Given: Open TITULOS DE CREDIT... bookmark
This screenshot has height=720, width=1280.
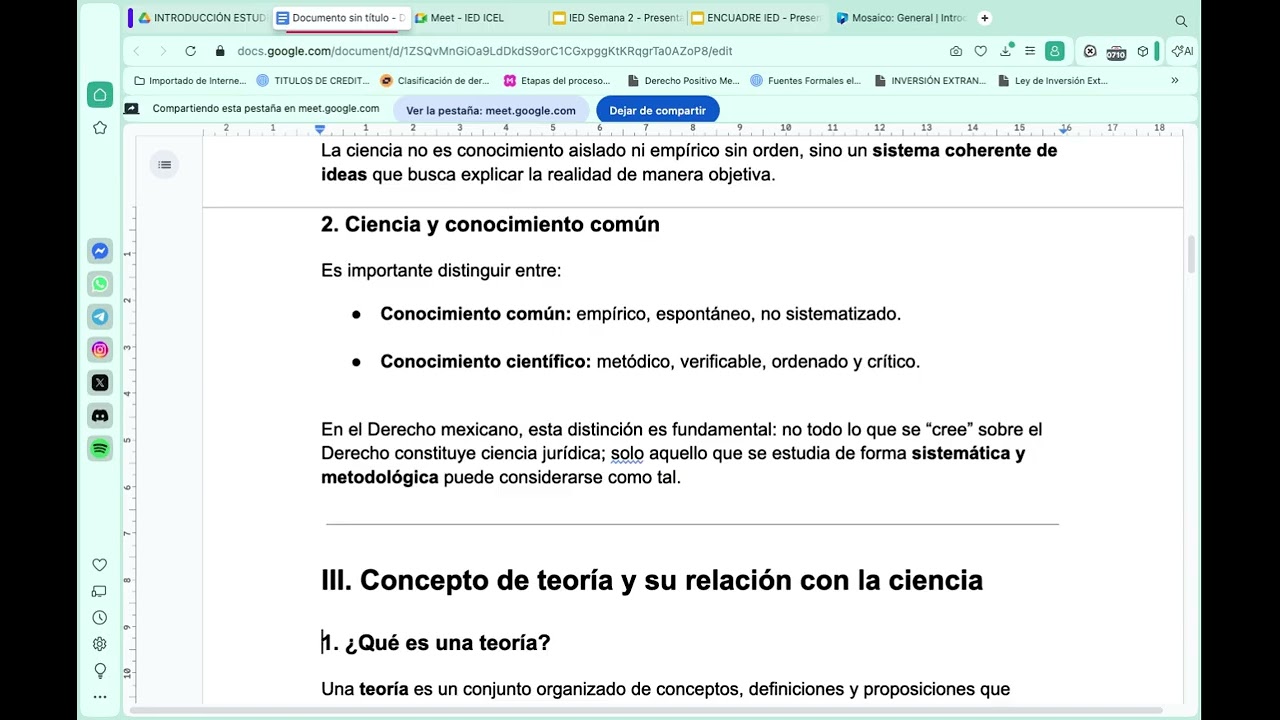Looking at the screenshot, I should click(x=313, y=81).
